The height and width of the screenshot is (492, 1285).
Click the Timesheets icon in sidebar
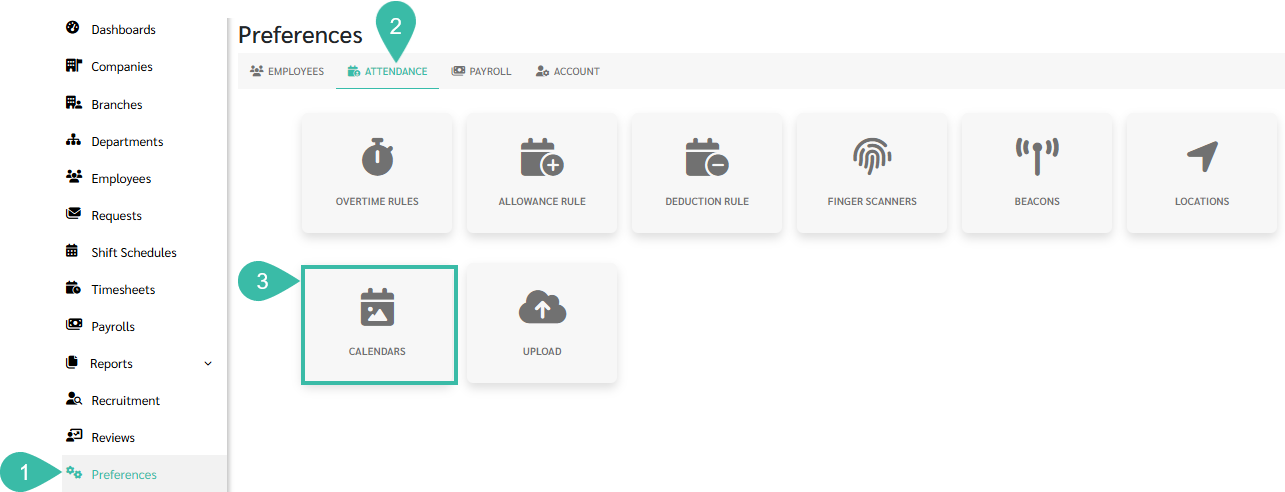tap(73, 288)
